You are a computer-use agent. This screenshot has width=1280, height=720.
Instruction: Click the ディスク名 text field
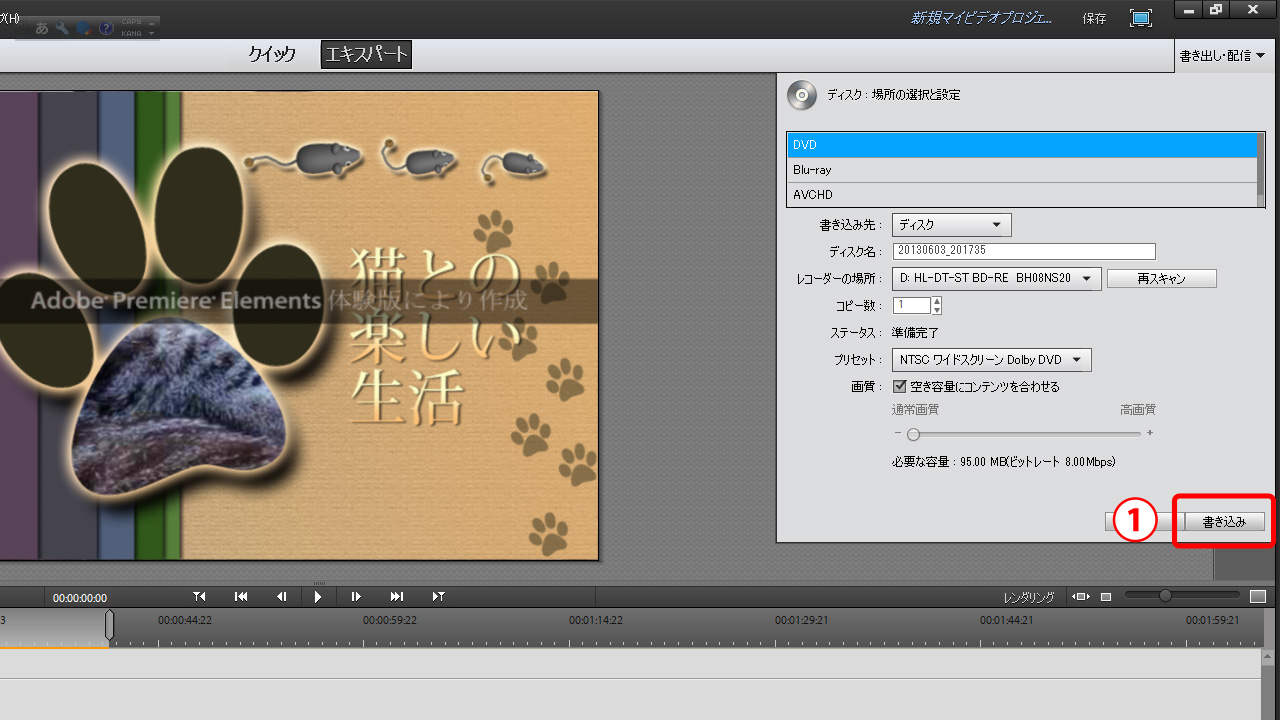pyautogui.click(x=1023, y=252)
